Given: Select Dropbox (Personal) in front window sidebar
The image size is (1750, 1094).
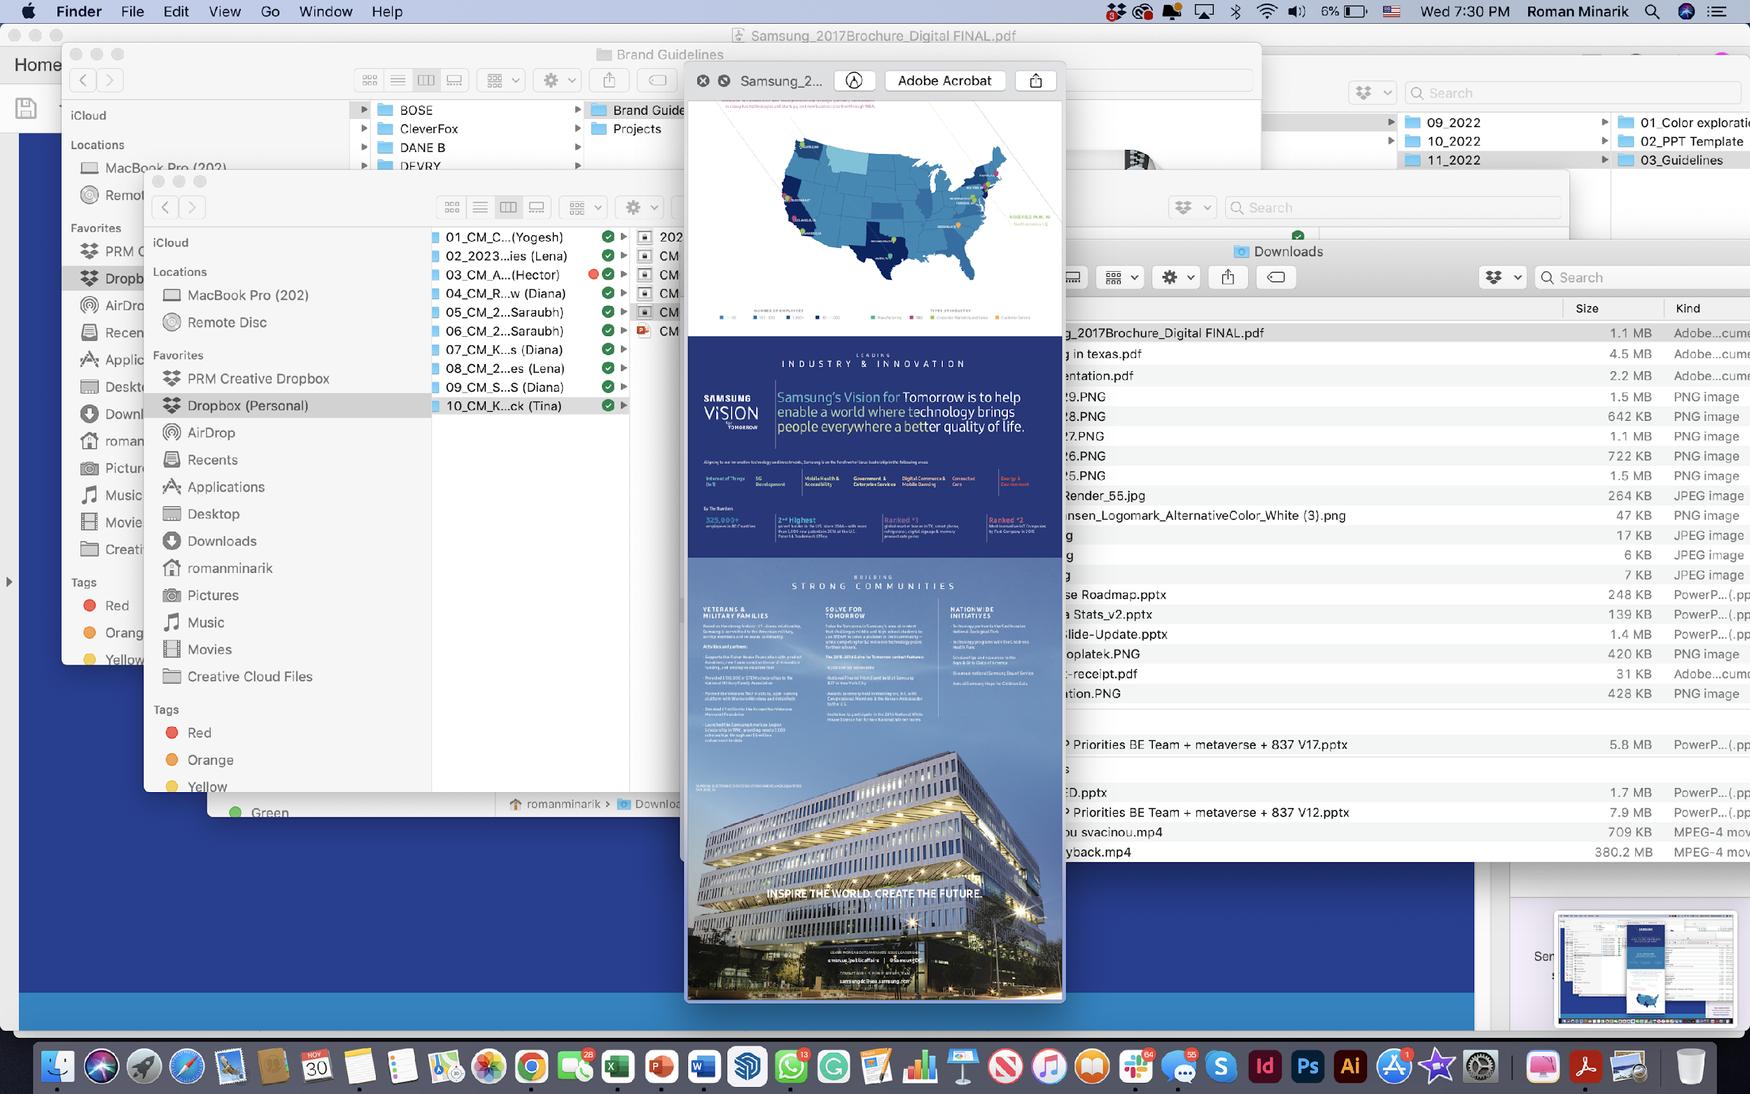Looking at the screenshot, I should click(288, 405).
